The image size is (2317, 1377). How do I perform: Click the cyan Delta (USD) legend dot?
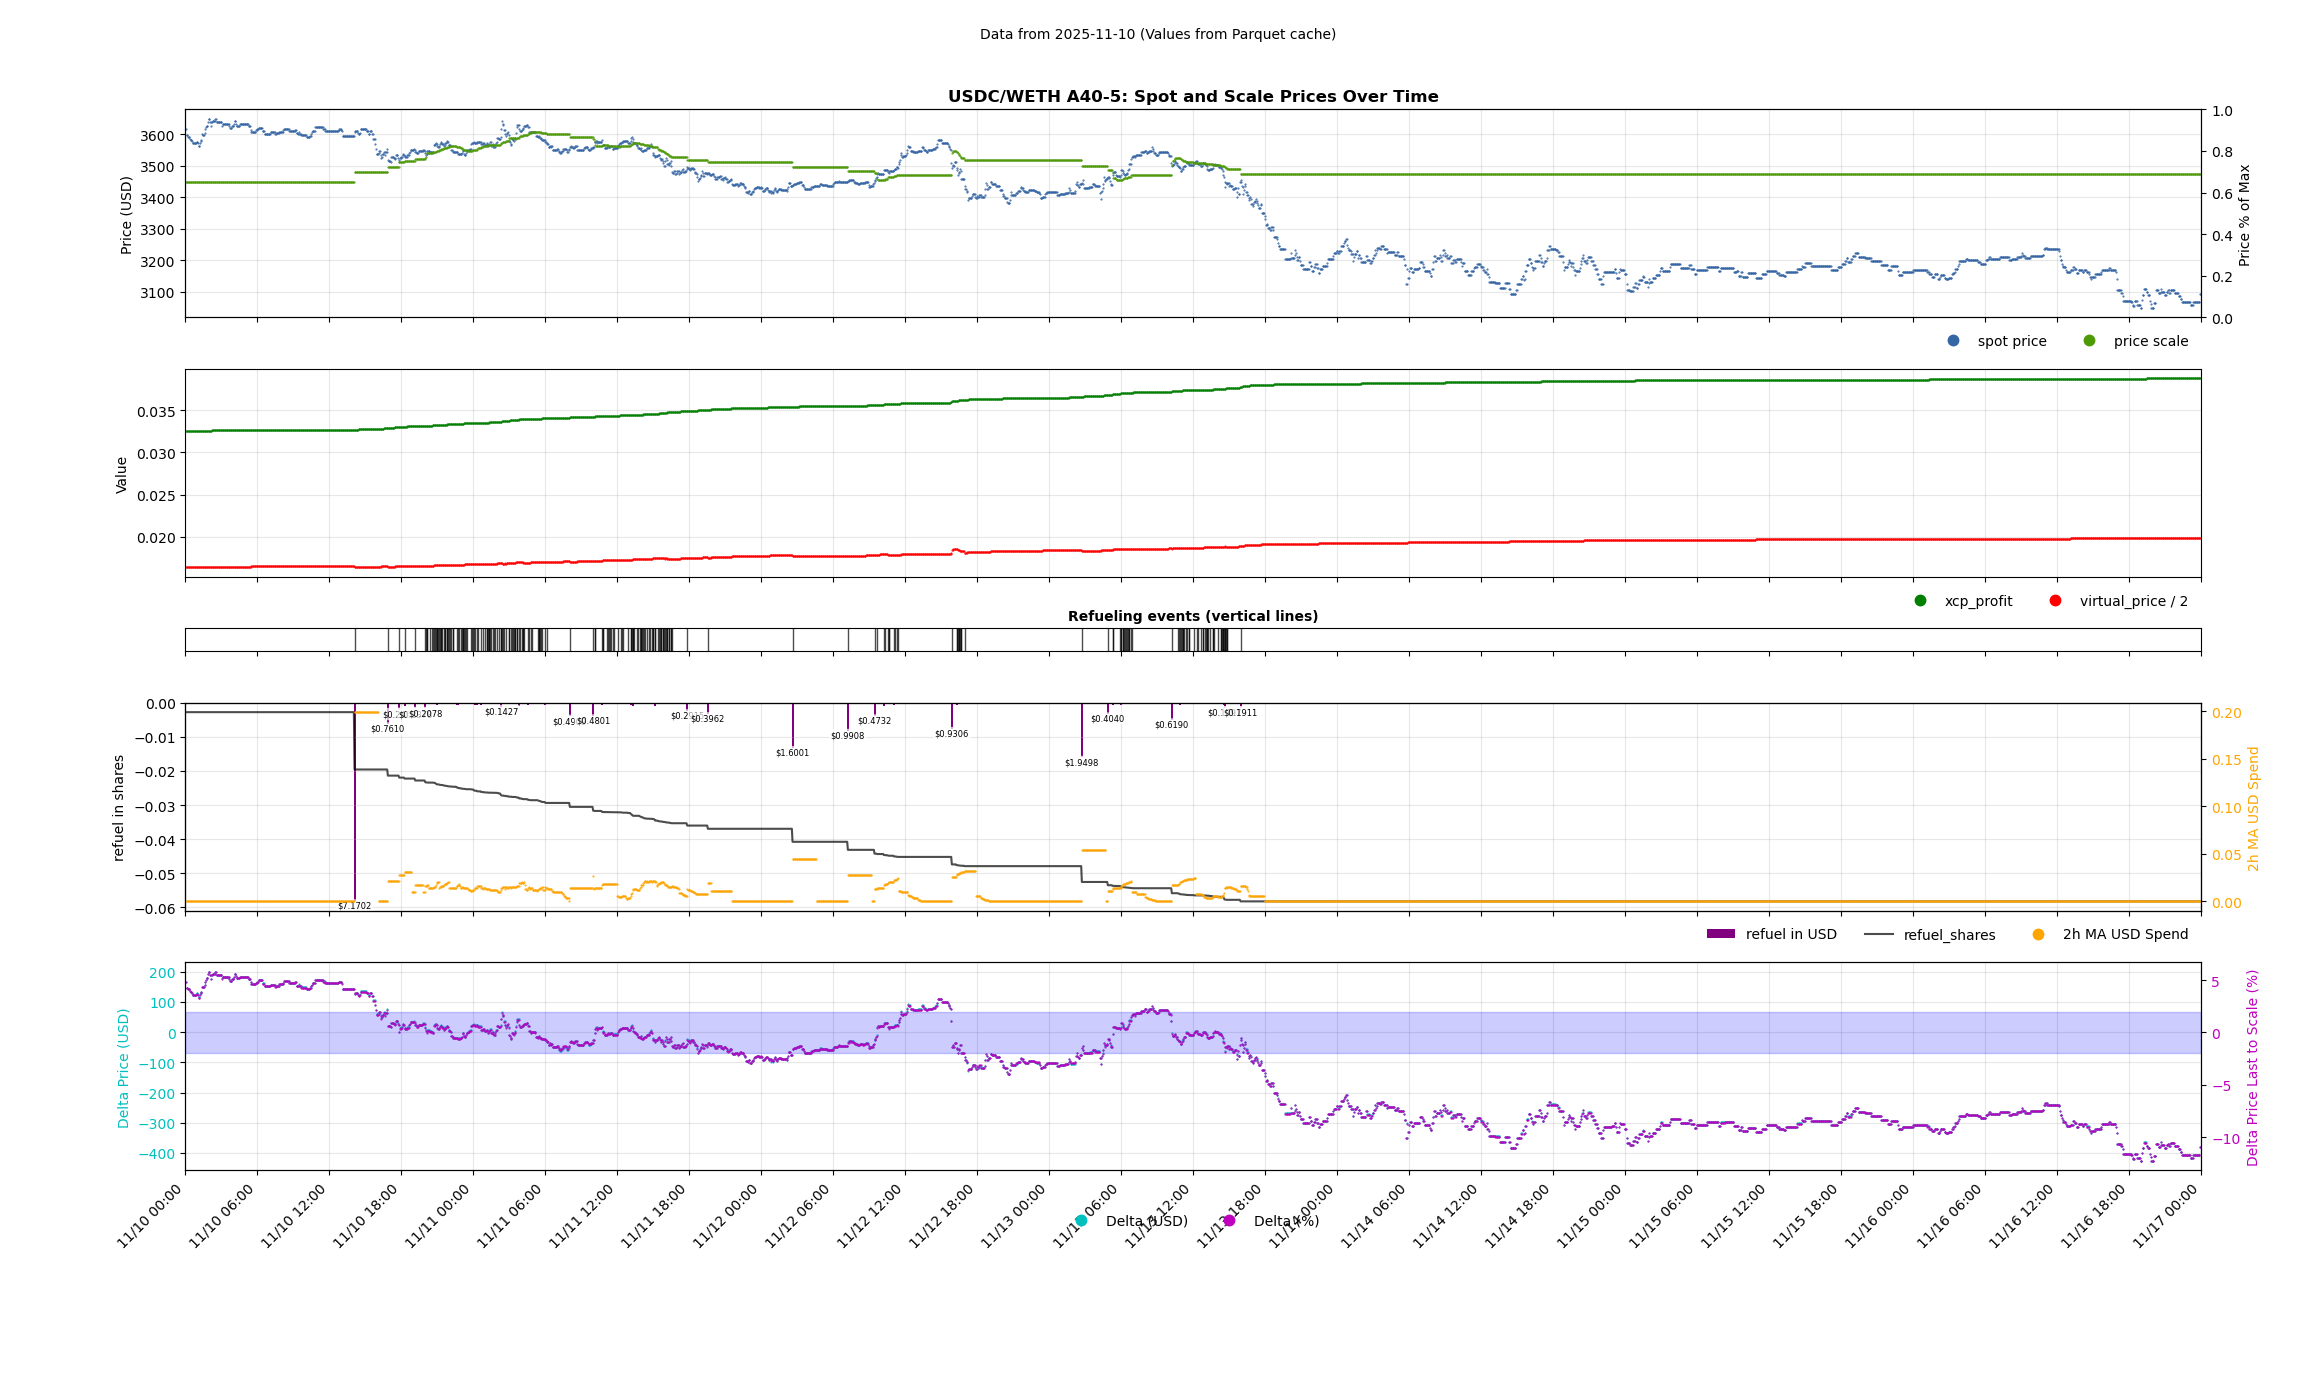tap(1081, 1221)
